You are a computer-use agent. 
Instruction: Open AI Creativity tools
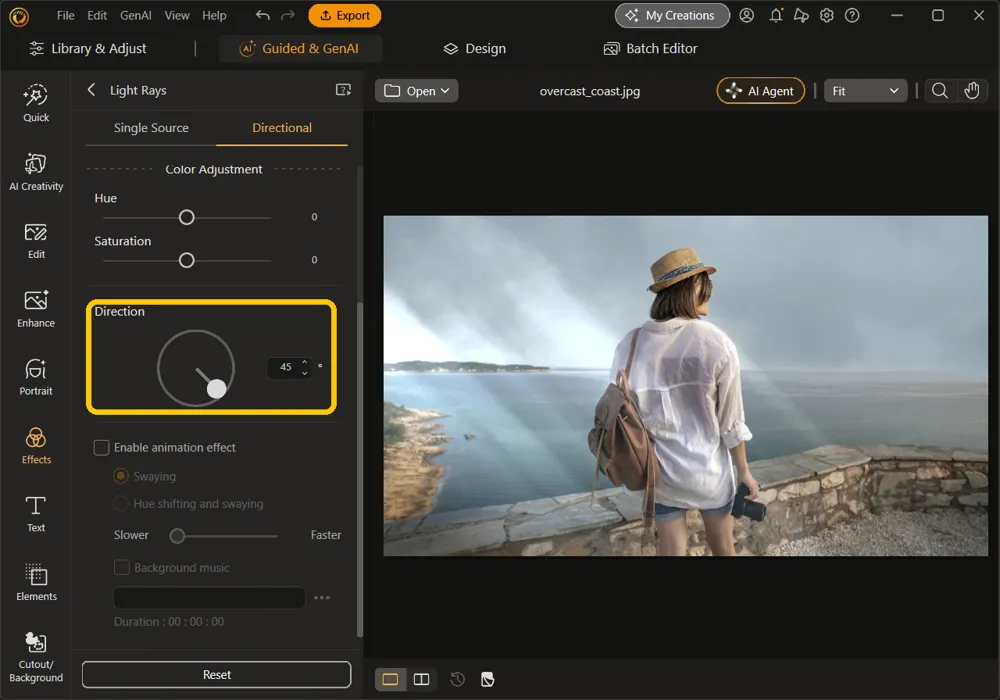pos(36,172)
